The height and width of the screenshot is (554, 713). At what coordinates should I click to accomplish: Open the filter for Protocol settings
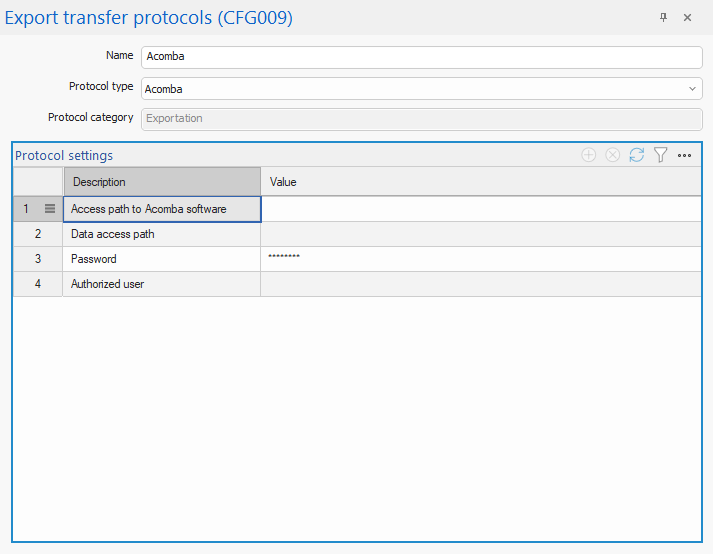point(660,155)
